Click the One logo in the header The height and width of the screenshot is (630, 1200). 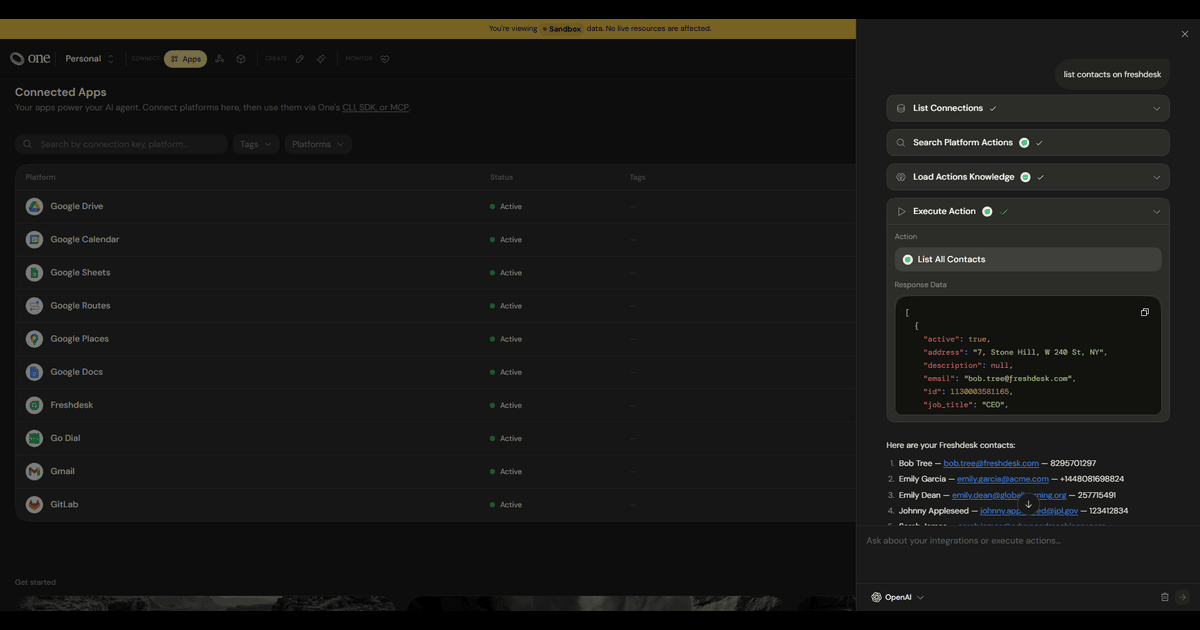coord(30,59)
